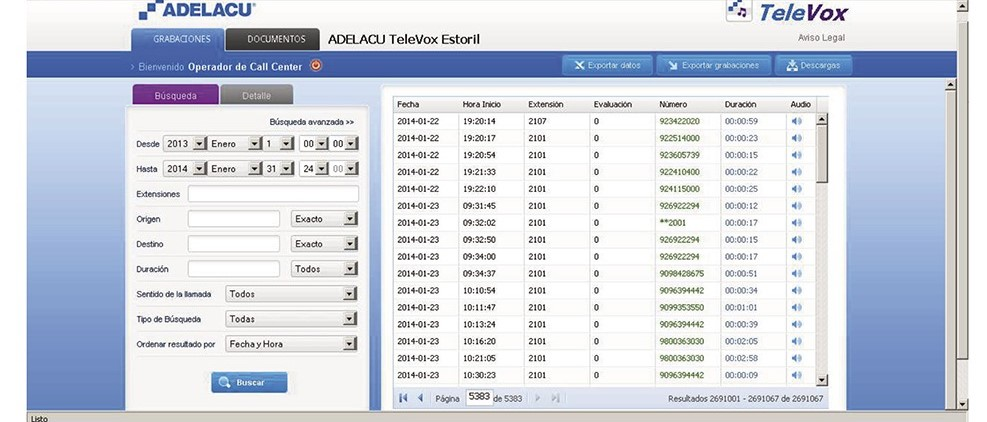Go to the previous results page
The height and width of the screenshot is (422, 987).
pyautogui.click(x=420, y=398)
